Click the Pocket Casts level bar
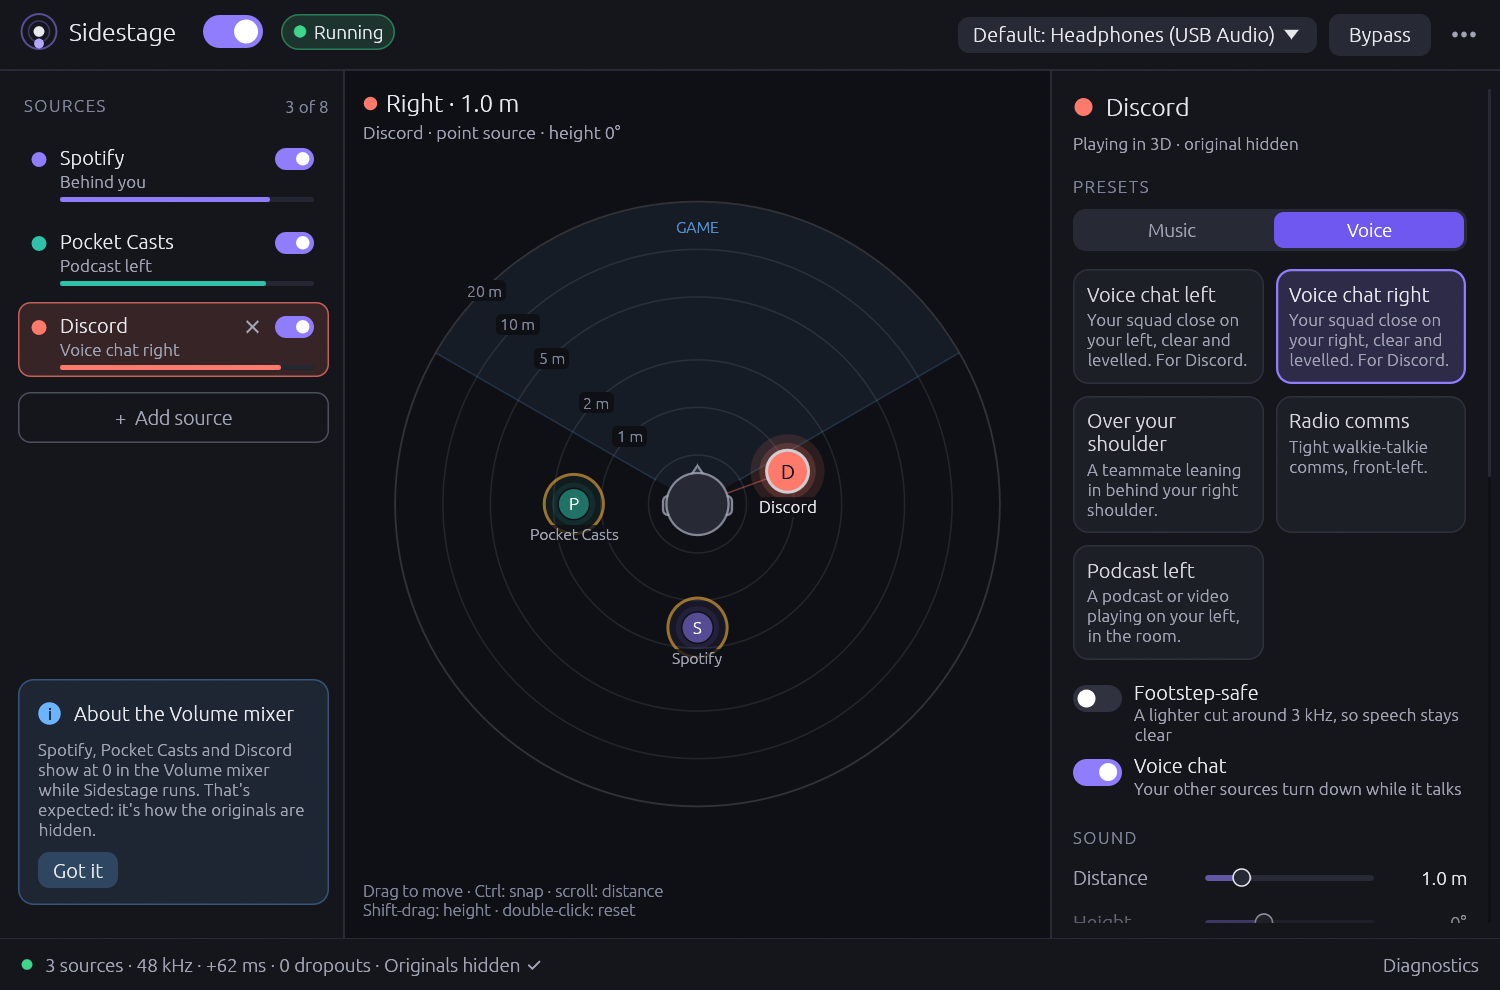This screenshot has width=1500, height=990. (x=186, y=284)
